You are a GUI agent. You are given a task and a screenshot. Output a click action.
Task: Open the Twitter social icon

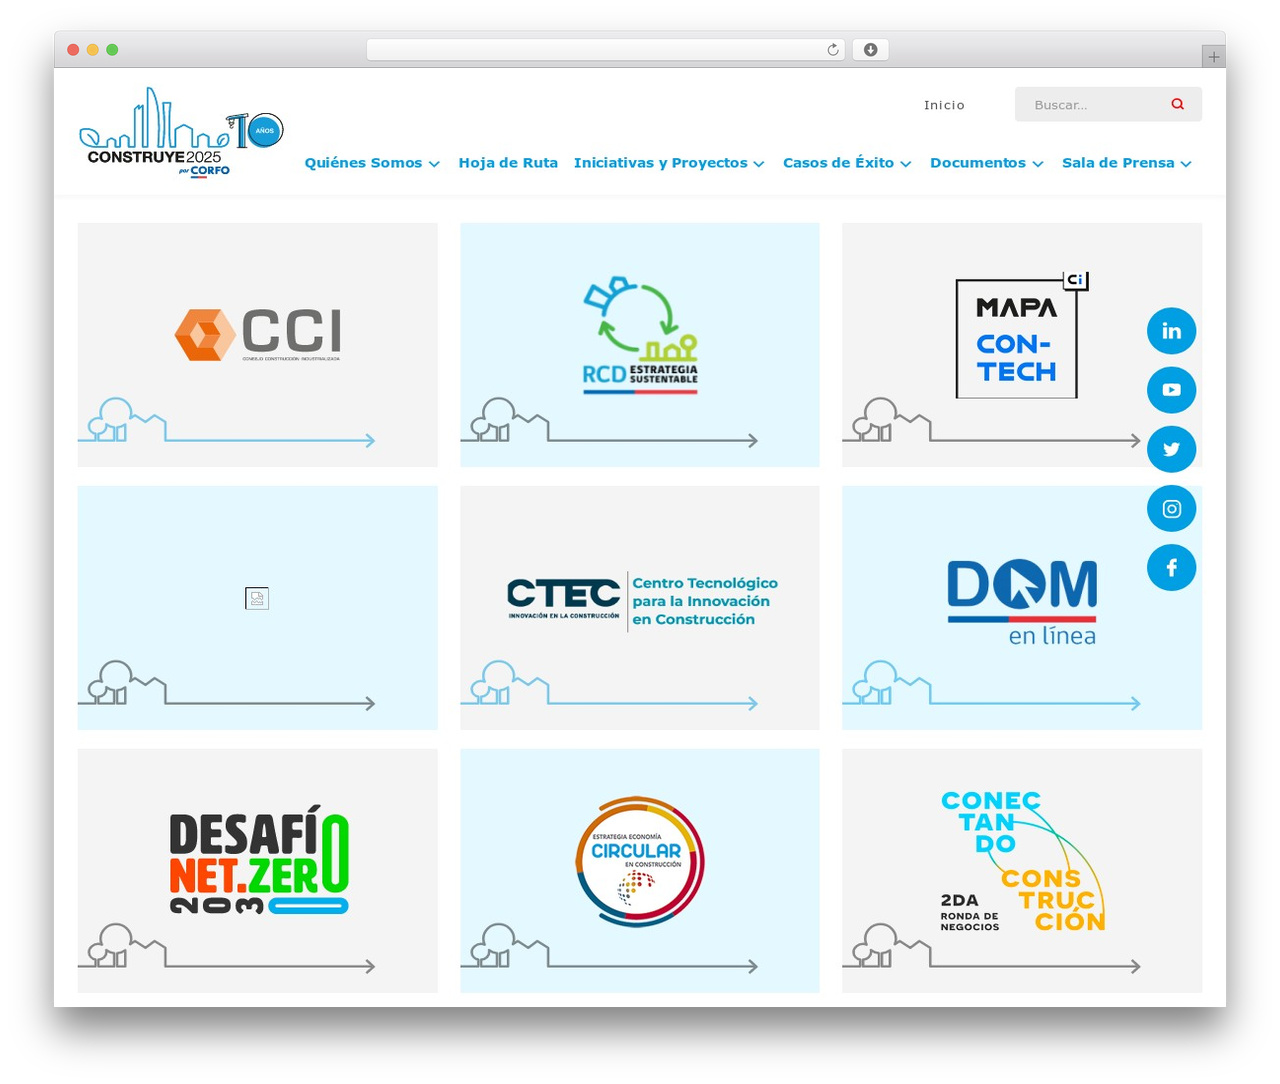(x=1171, y=449)
